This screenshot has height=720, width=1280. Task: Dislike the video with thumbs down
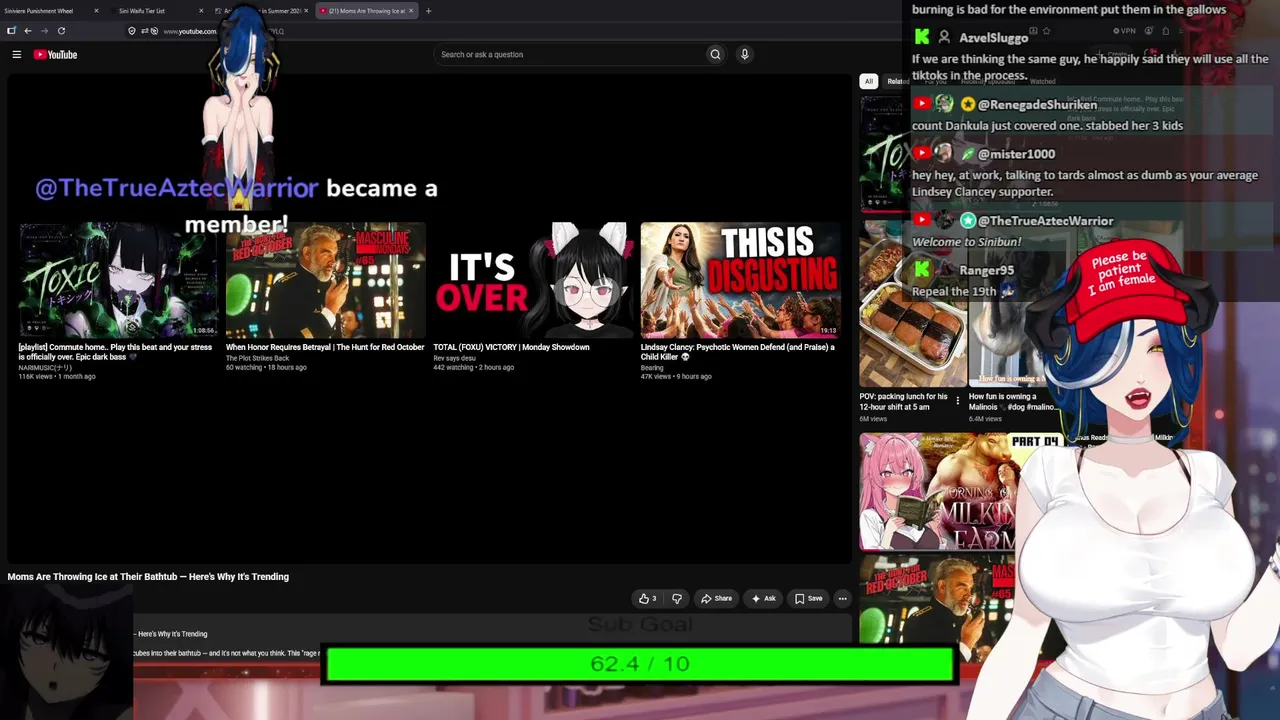(677, 599)
